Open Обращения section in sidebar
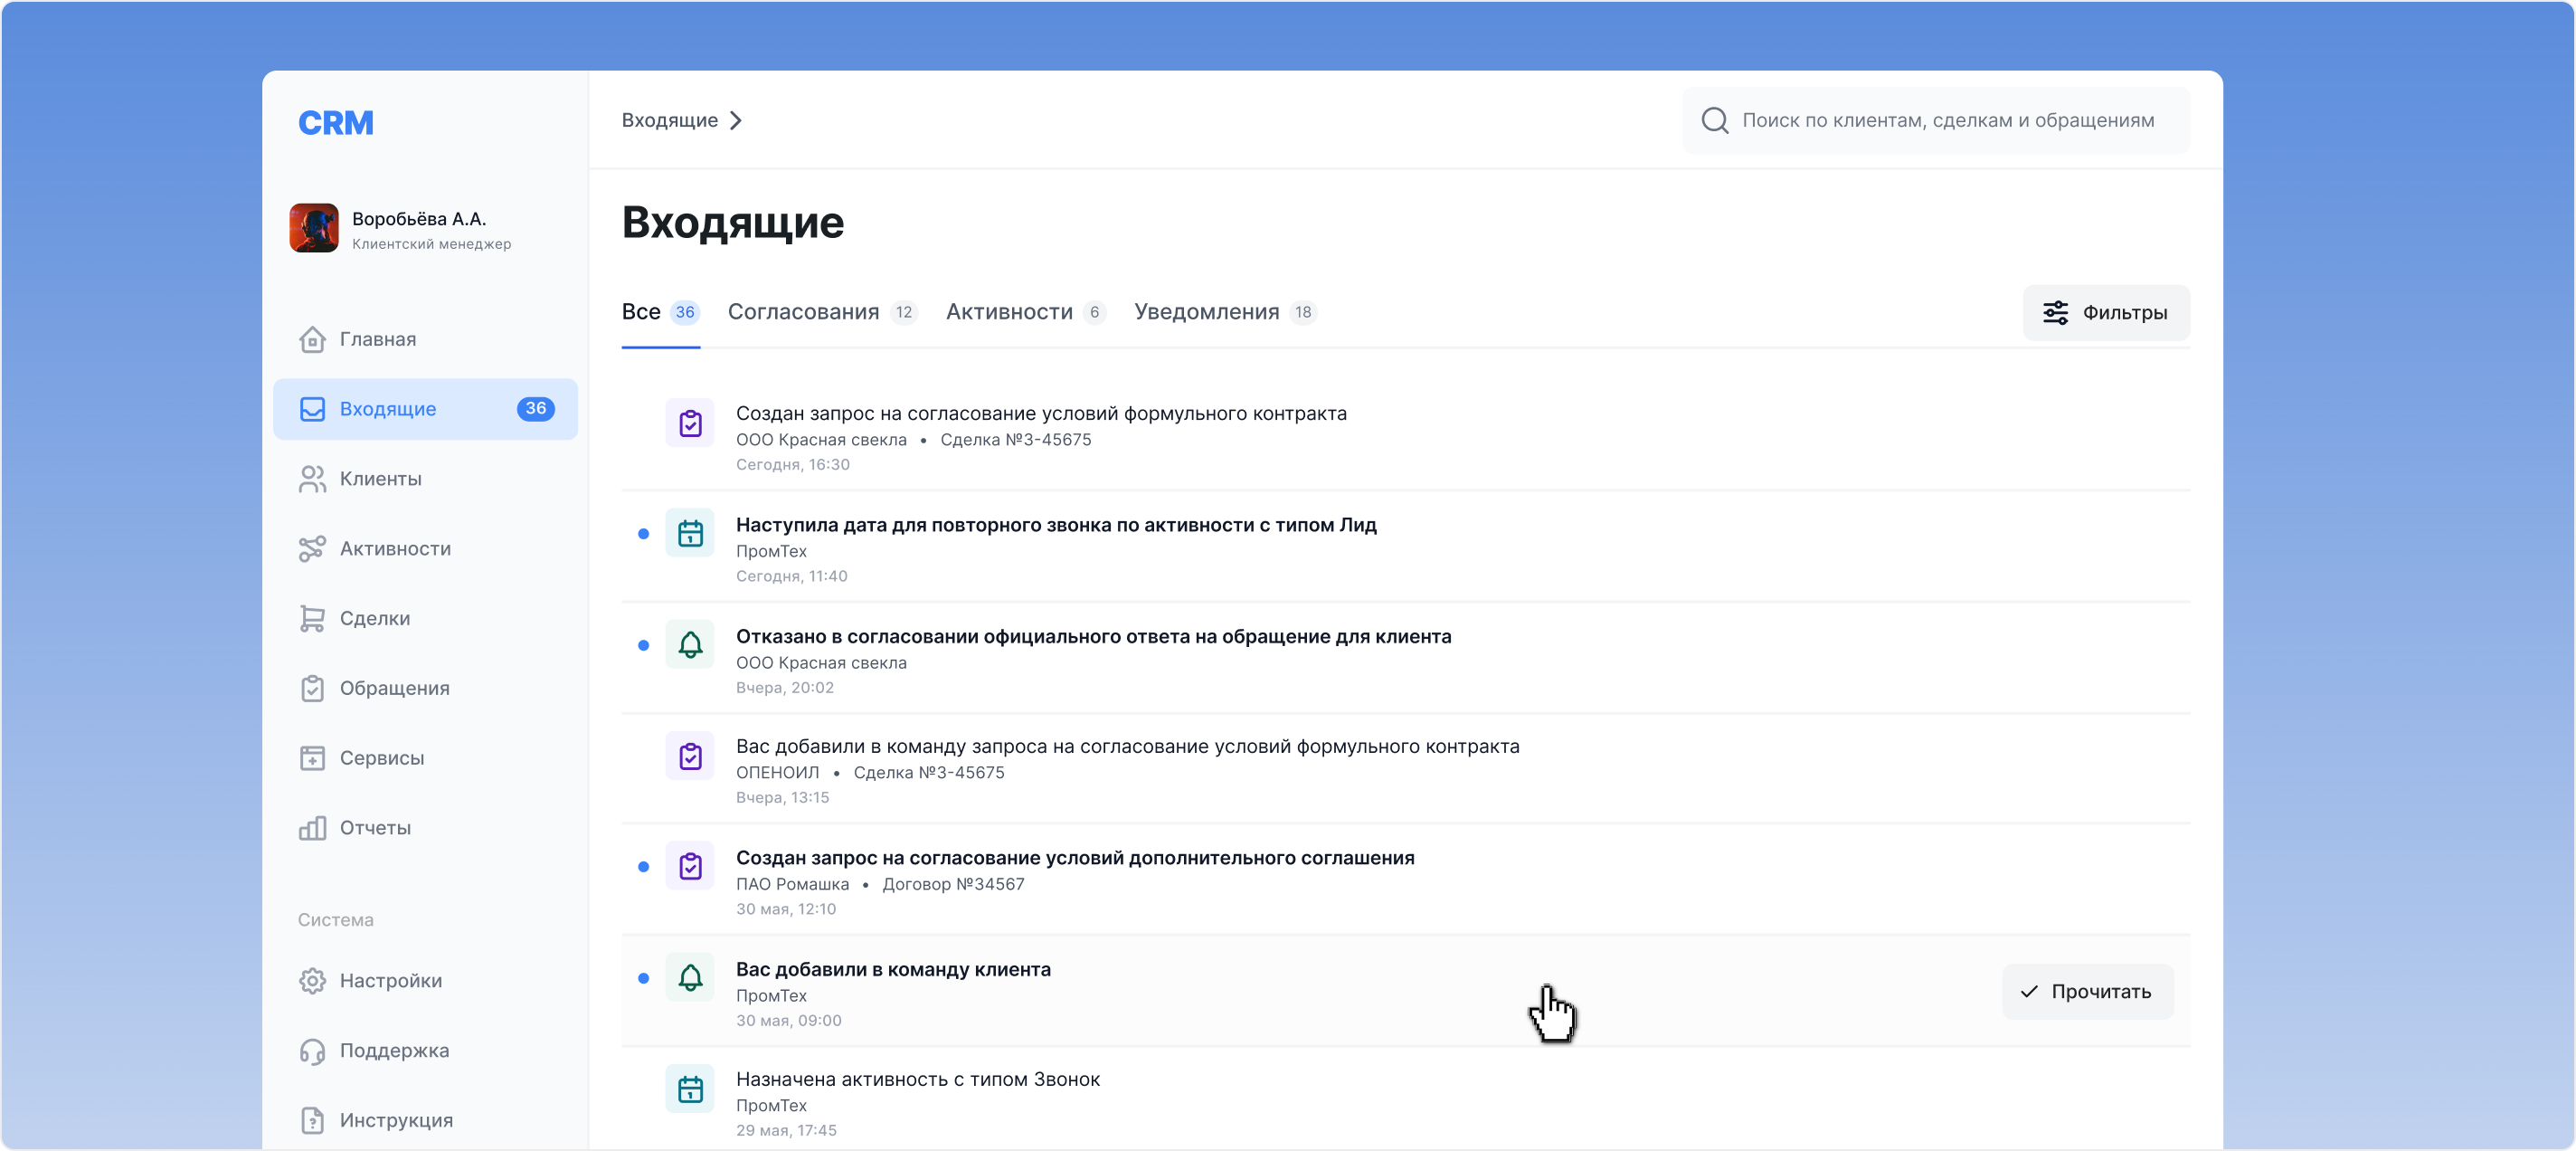Screen dimensions: 2576x1151 [425, 688]
